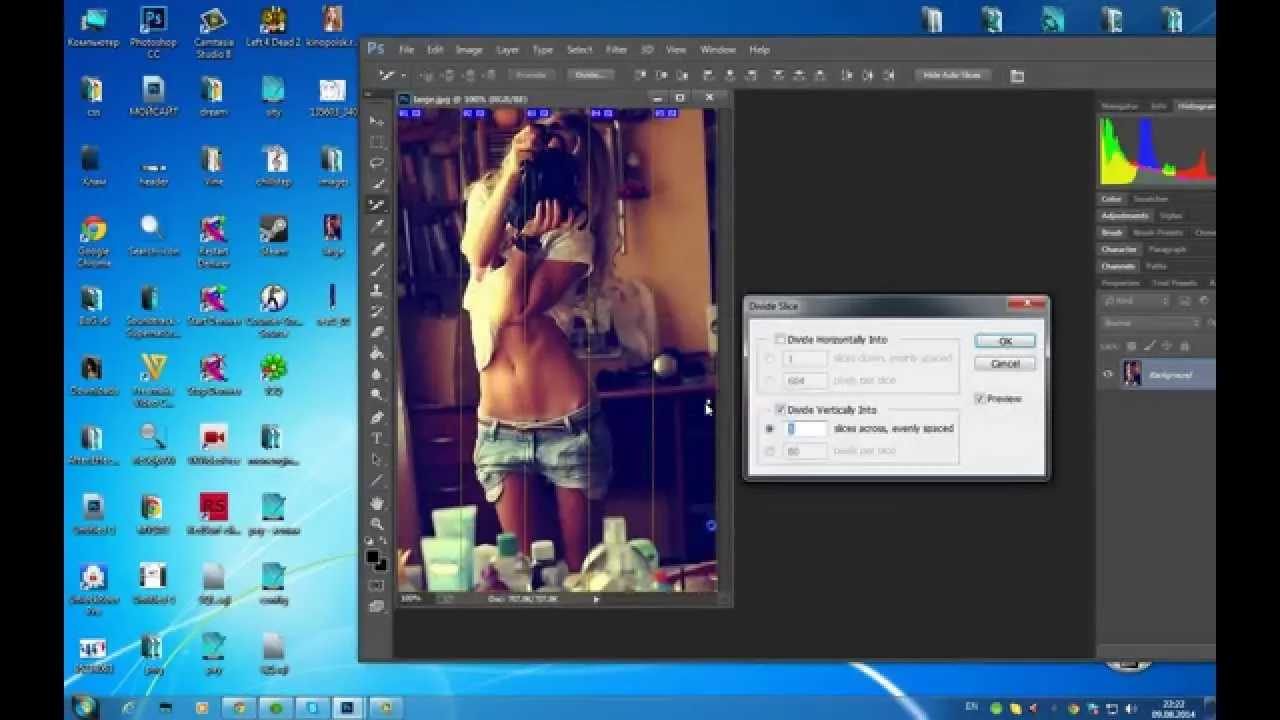This screenshot has height=720, width=1280.
Task: Select the Eyedropper tool
Action: (377, 227)
